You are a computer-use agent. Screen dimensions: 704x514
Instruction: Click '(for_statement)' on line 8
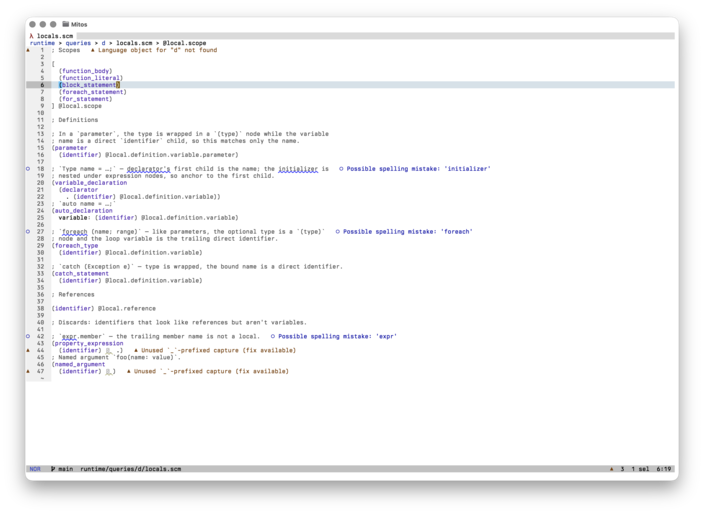point(85,99)
